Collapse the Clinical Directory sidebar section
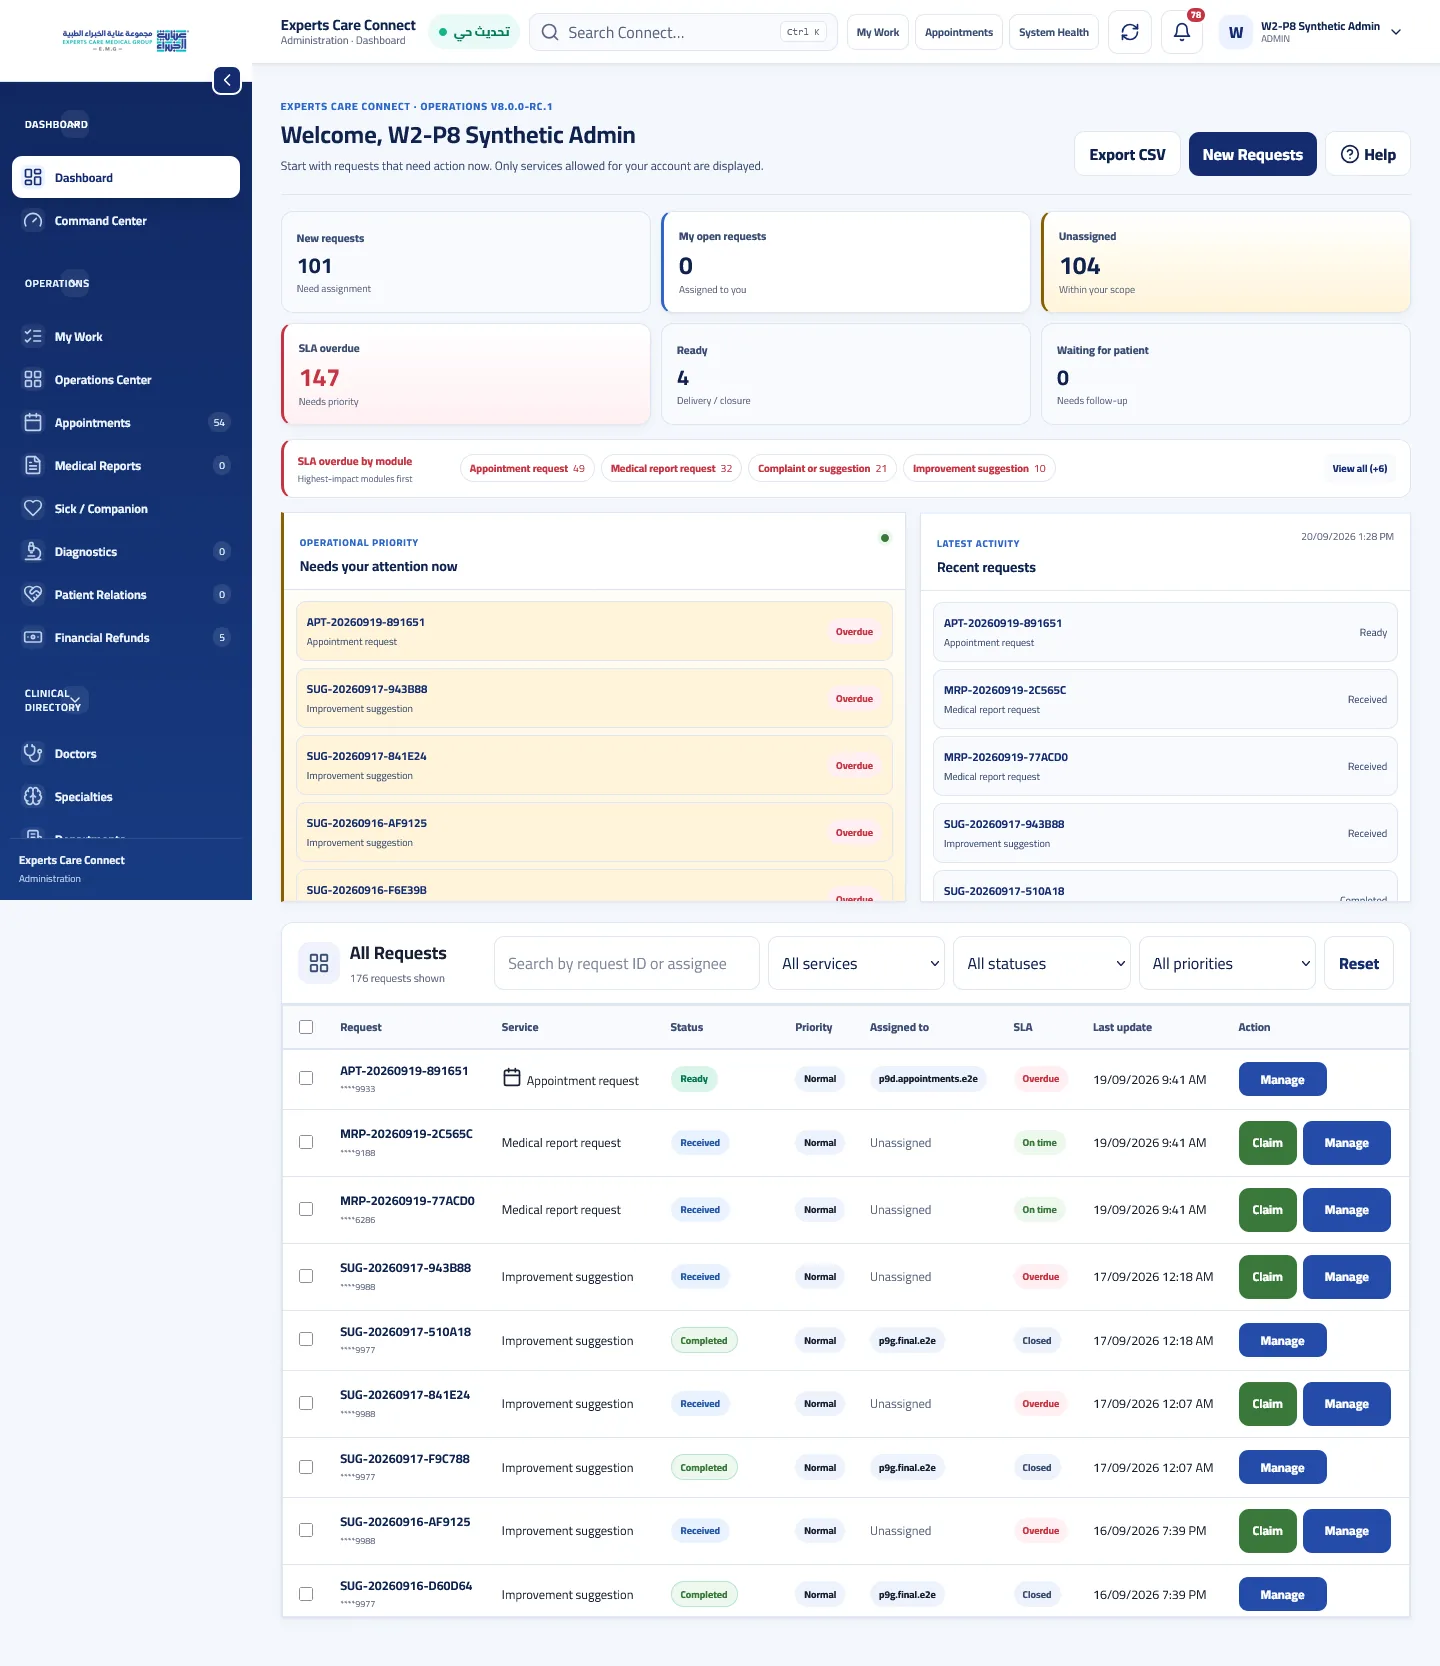The height and width of the screenshot is (1666, 1440). pyautogui.click(x=75, y=700)
